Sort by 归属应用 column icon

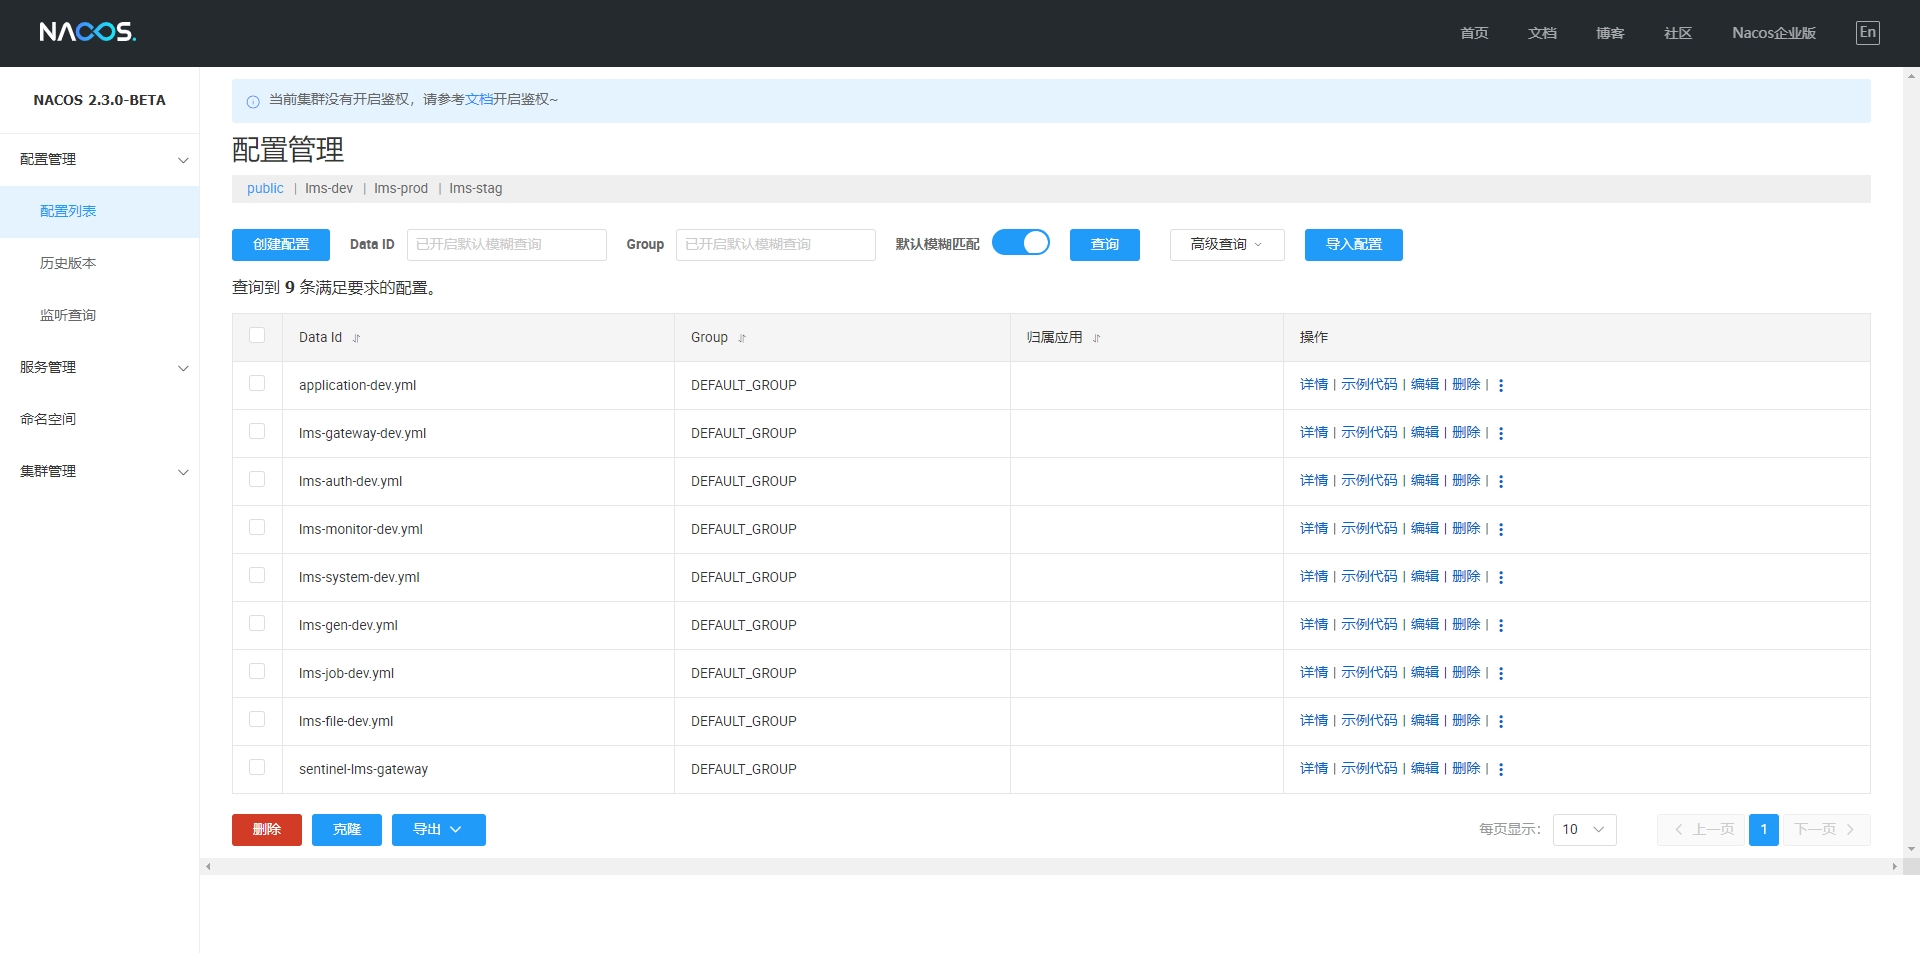tap(1097, 338)
